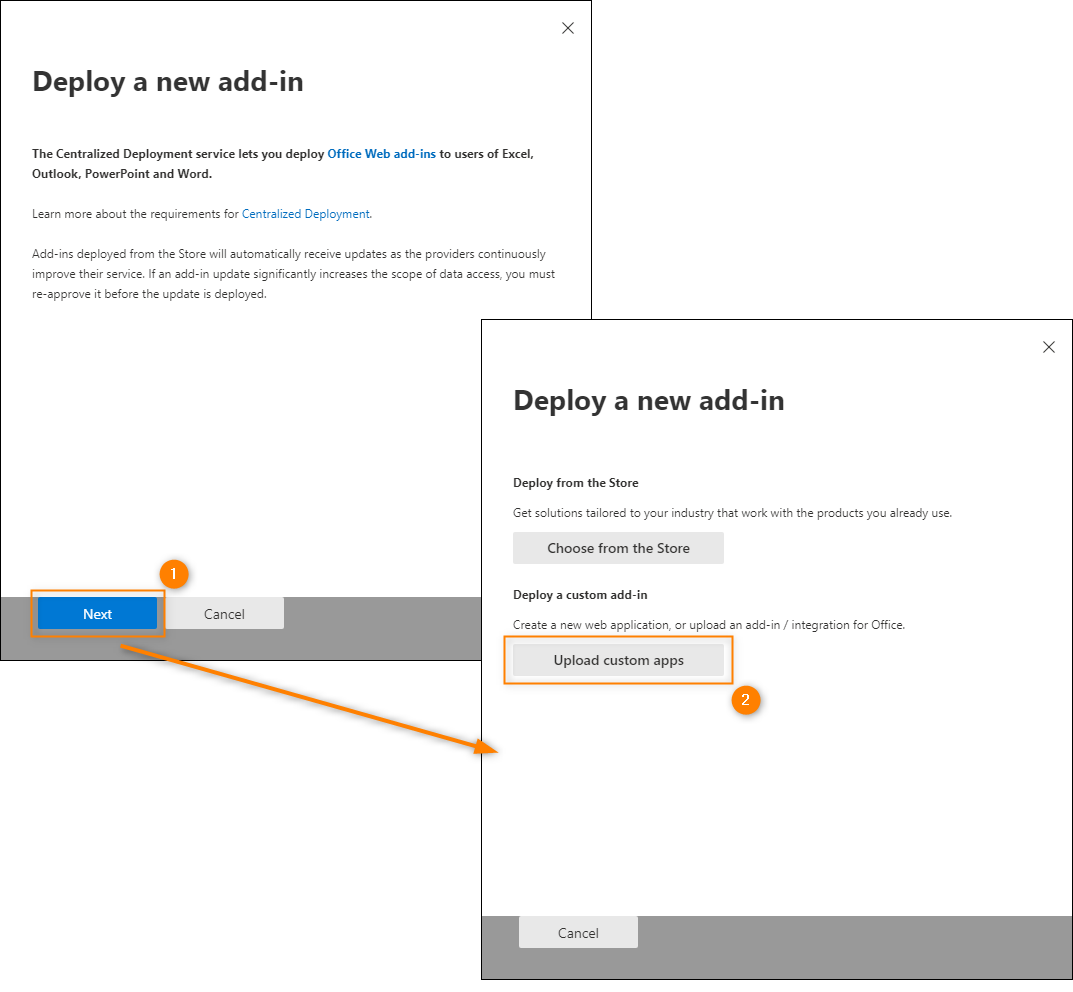Select the 'Deploy from the Store' heading text
The image size is (1073, 992).
pos(576,483)
